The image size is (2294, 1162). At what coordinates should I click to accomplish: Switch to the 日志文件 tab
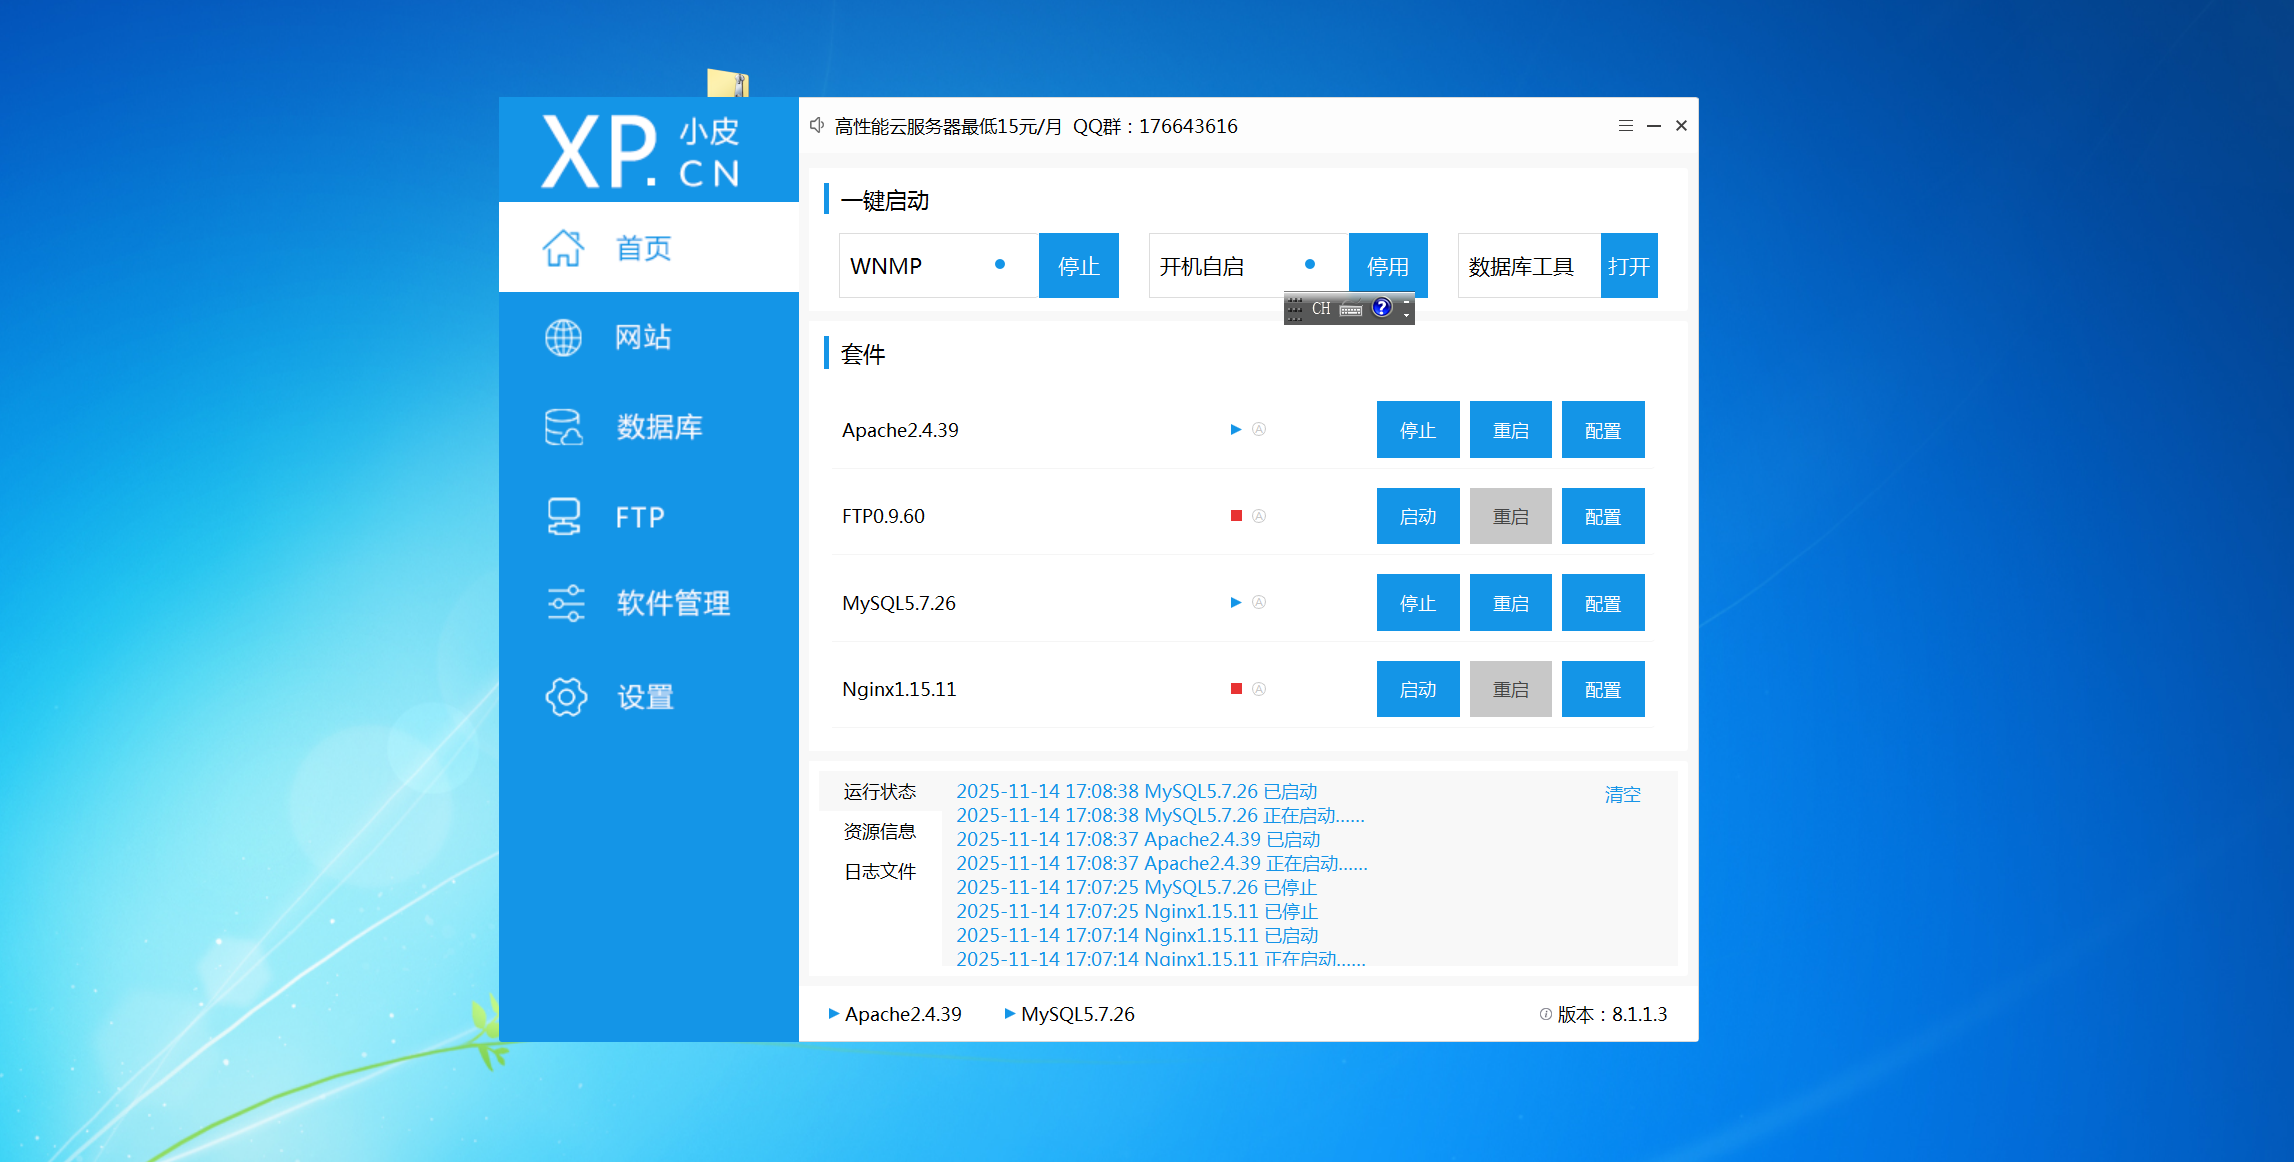coord(879,871)
